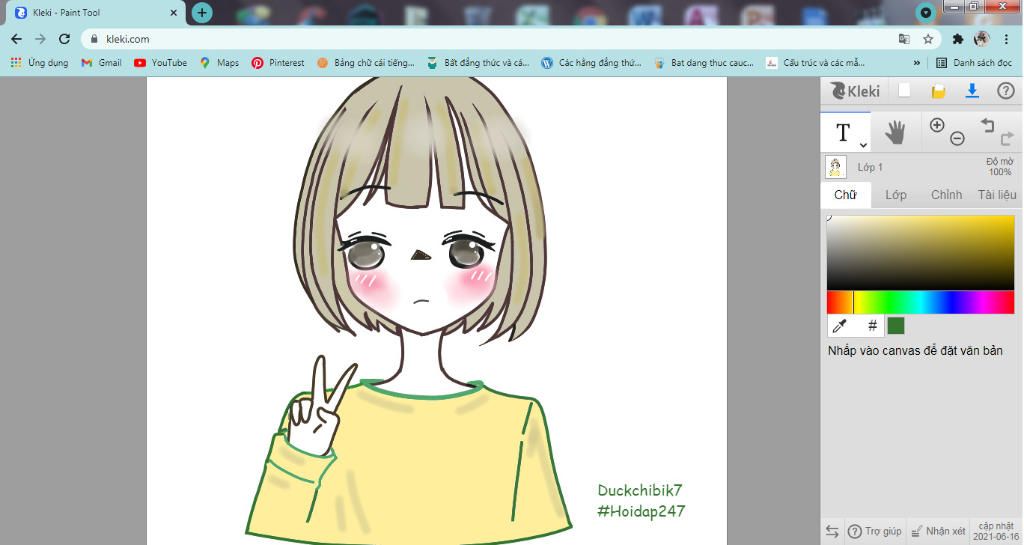Zoom in with the plus magnifier
The image size is (1024, 545).
pyautogui.click(x=936, y=125)
